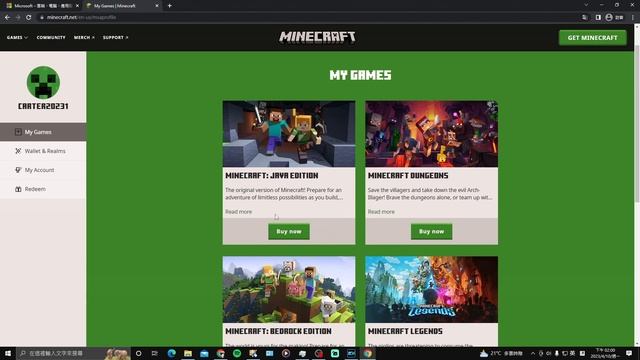Launch Microsoft Edge from taskbar
Viewport: 640px width, 360px height.
tap(171, 353)
